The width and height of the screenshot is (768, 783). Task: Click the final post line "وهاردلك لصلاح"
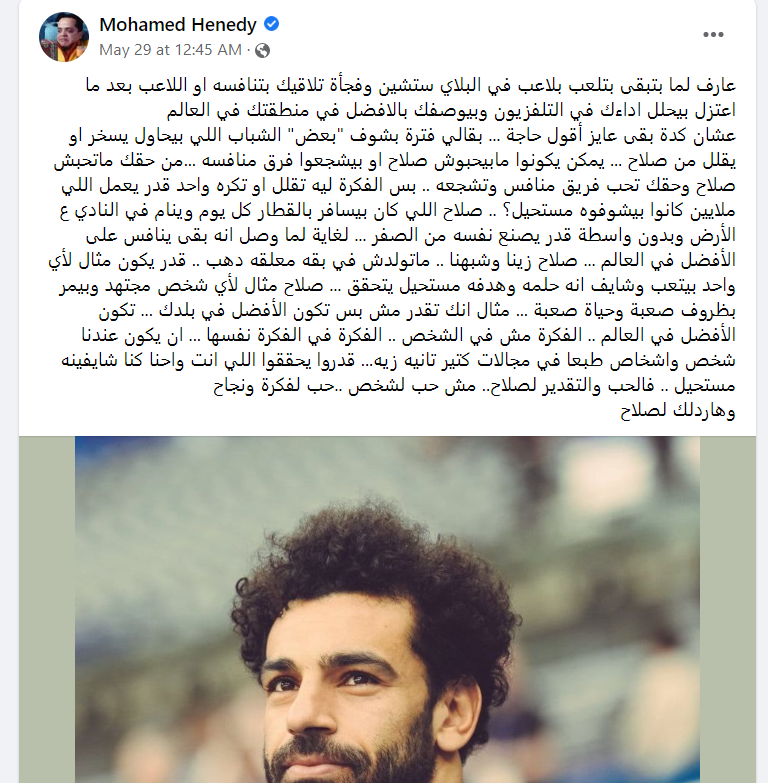coord(678,411)
